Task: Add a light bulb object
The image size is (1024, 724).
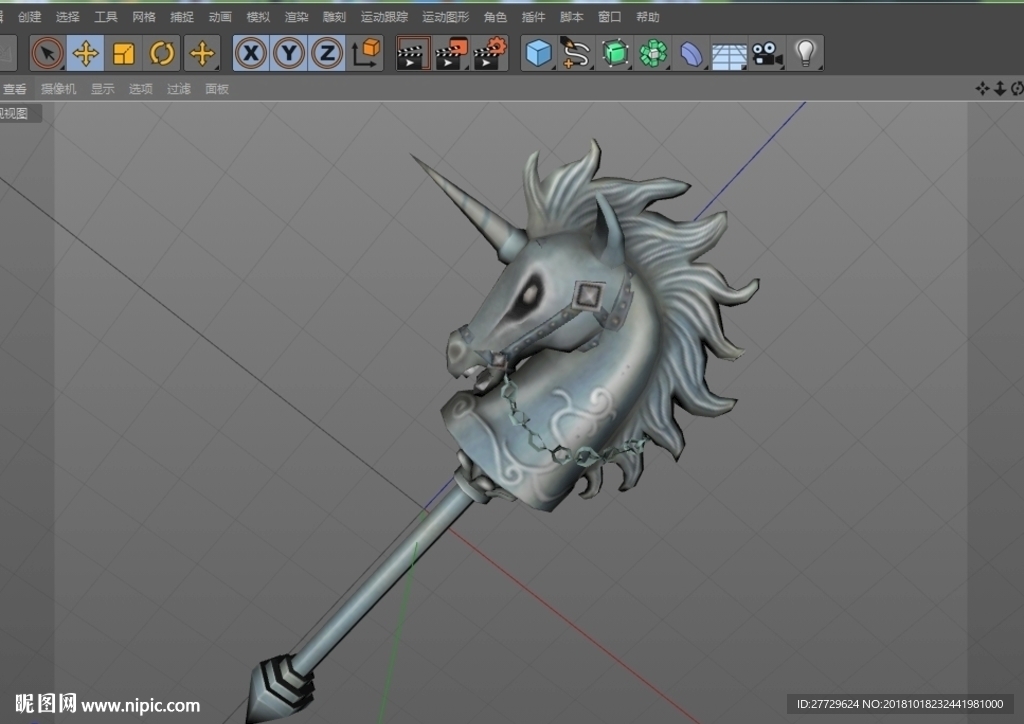Action: click(805, 53)
